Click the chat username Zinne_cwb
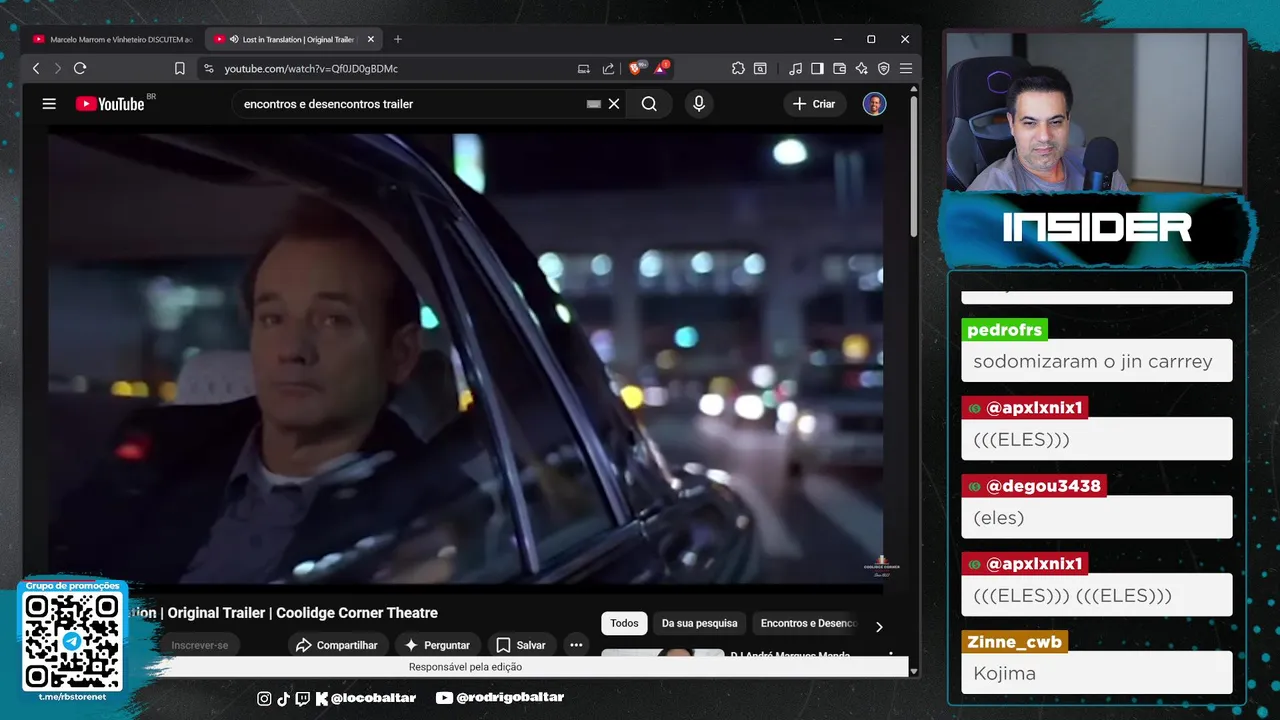 coord(1015,642)
